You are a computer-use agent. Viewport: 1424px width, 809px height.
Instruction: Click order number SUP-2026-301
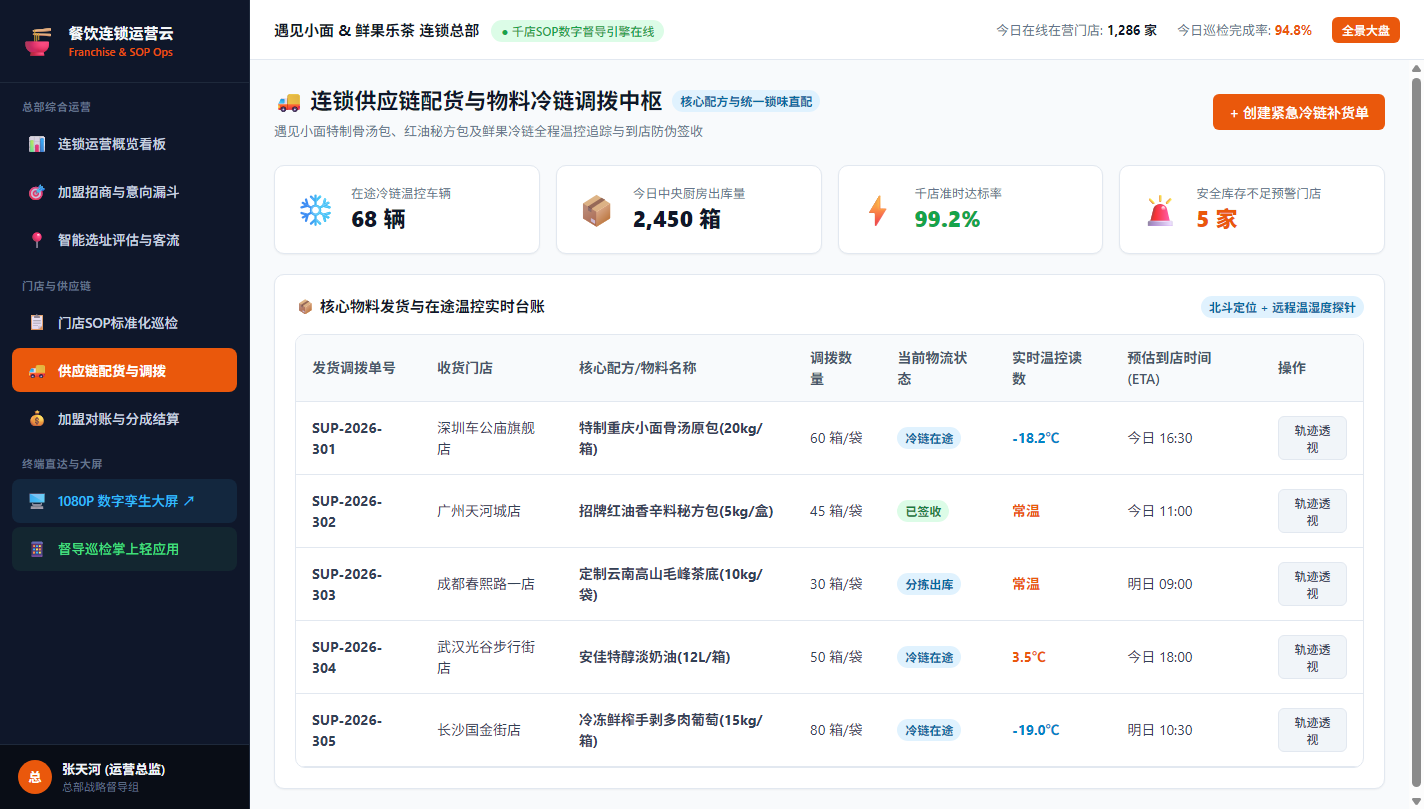coord(347,438)
